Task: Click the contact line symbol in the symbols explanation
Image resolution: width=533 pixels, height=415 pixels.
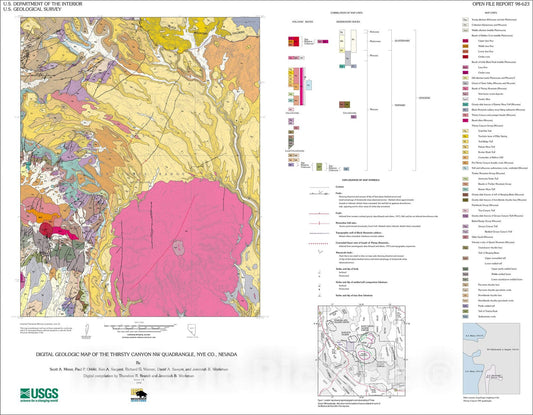Action: (319, 187)
